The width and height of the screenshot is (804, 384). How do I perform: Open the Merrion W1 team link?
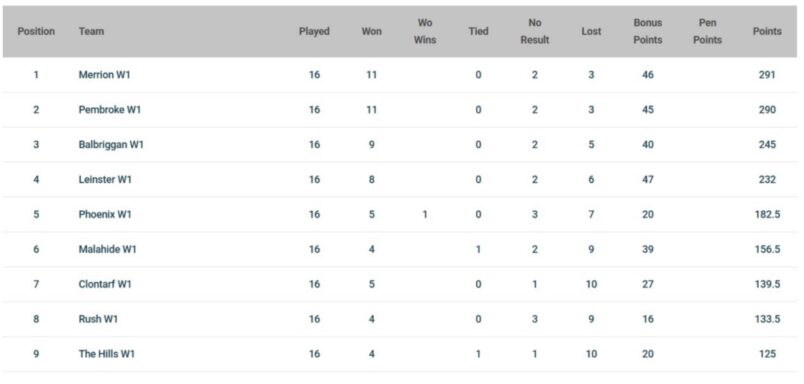click(x=105, y=75)
